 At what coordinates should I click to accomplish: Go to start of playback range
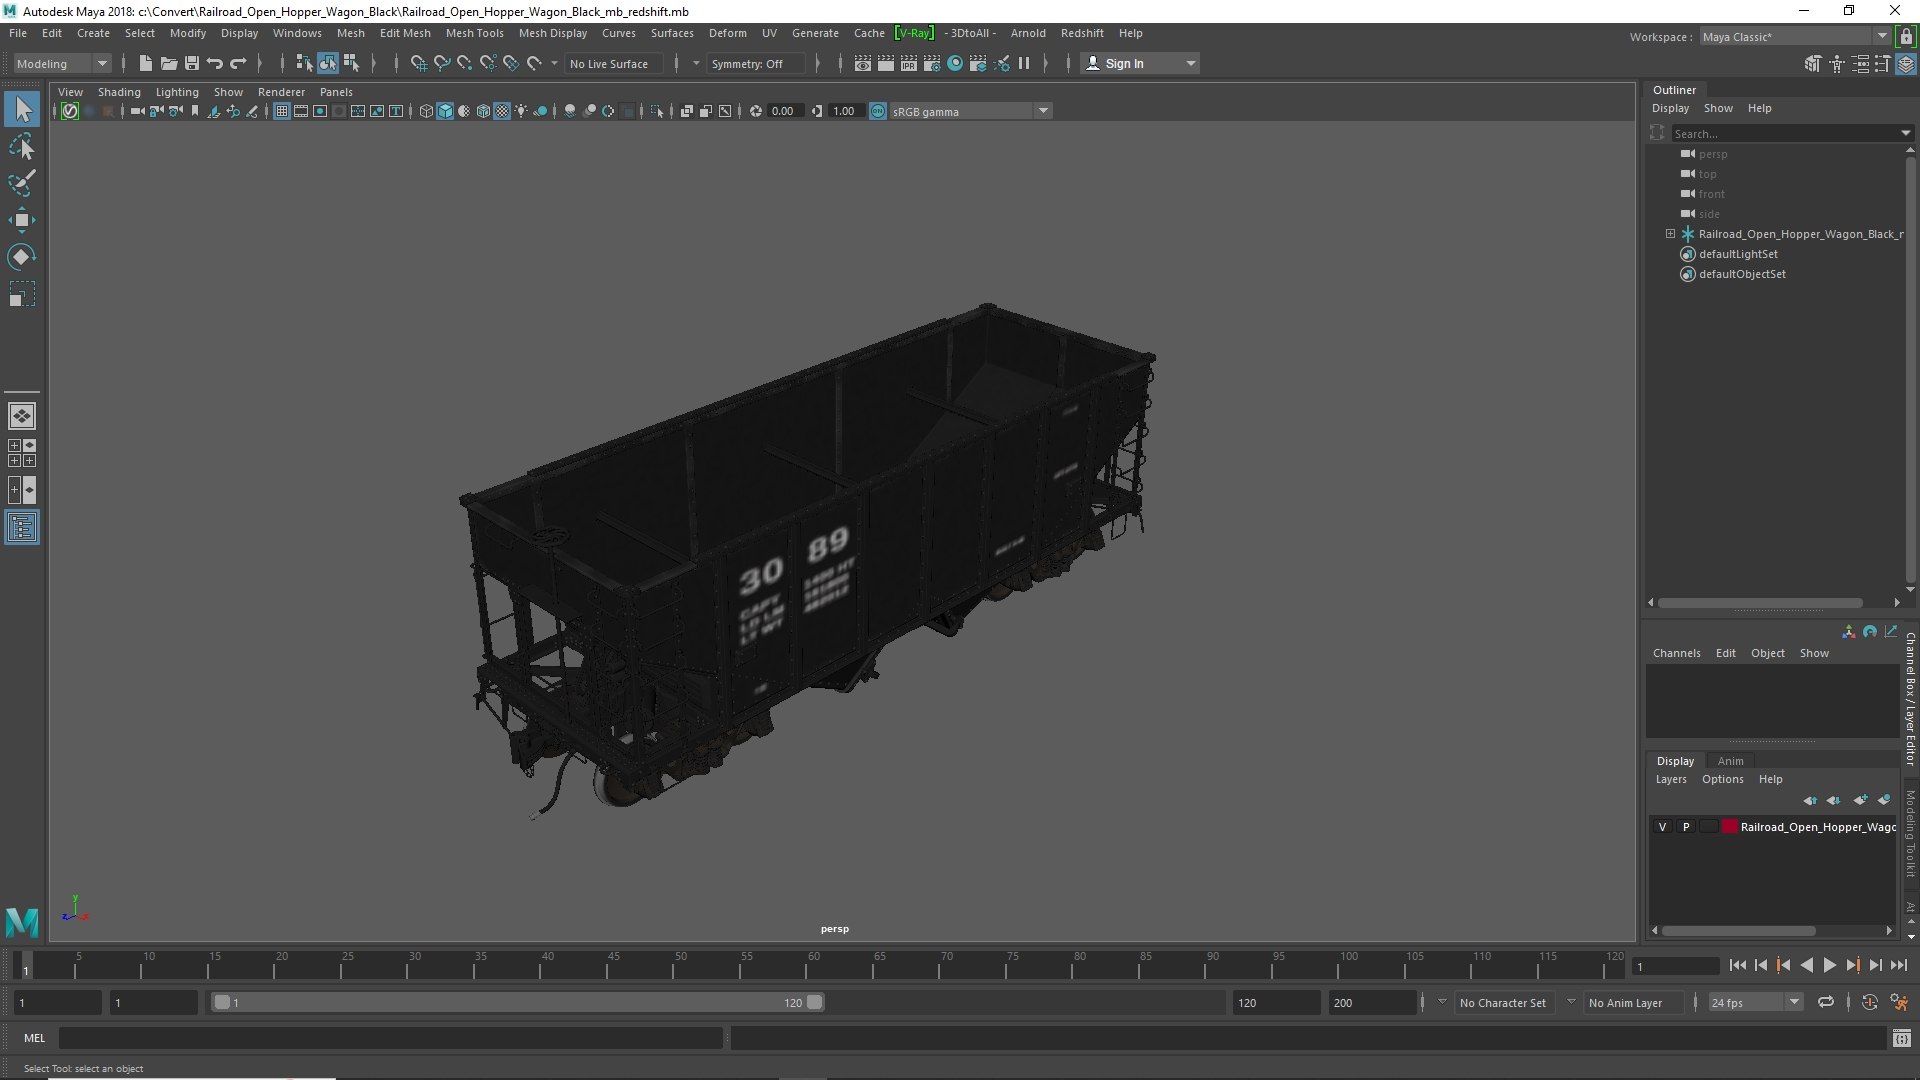1737,965
